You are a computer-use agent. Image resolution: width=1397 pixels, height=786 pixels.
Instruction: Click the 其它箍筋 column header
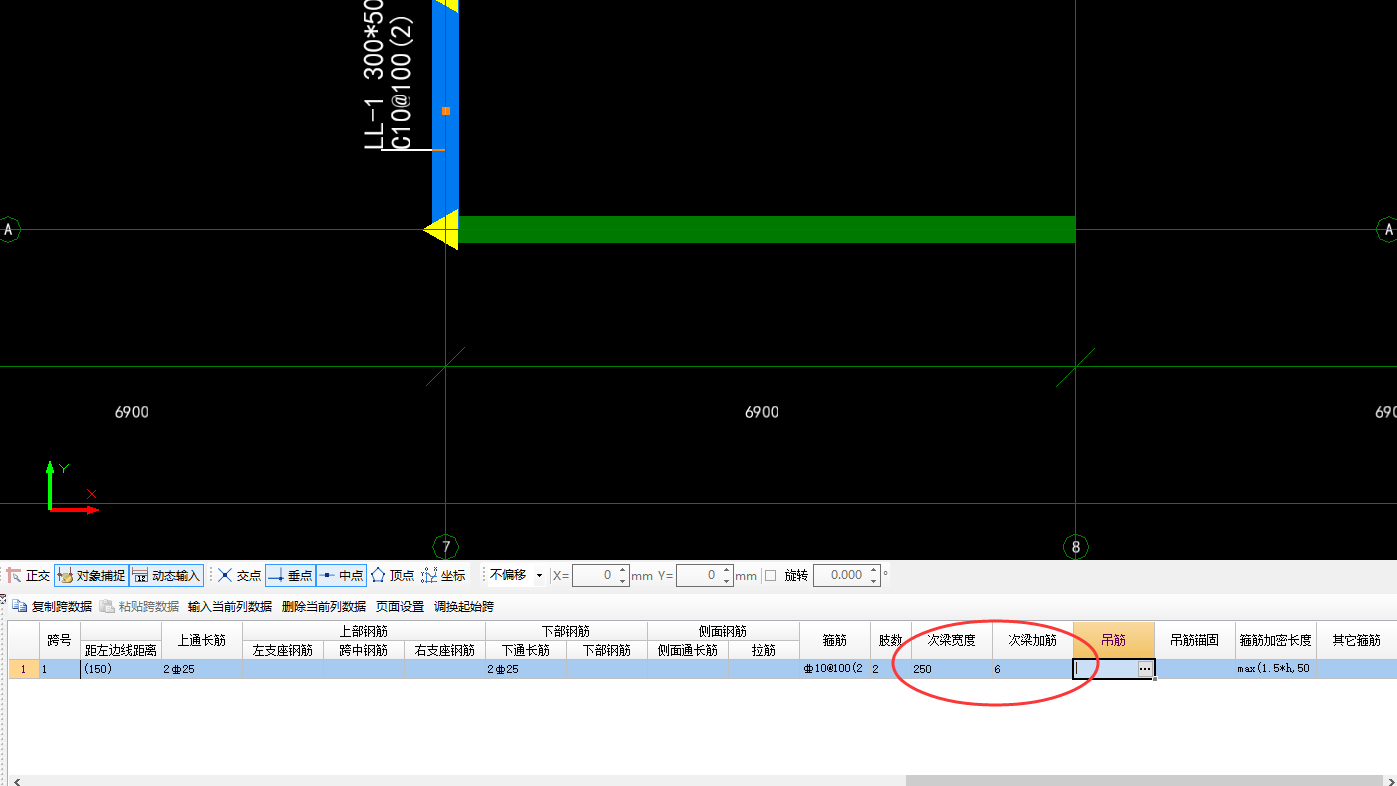pyautogui.click(x=1357, y=640)
